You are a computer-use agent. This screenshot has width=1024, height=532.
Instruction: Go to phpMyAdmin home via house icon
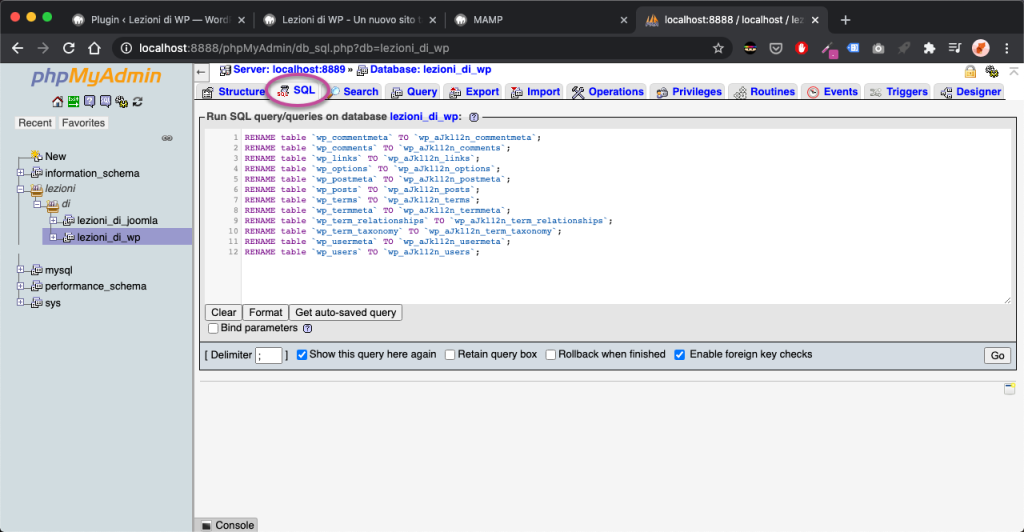[57, 102]
